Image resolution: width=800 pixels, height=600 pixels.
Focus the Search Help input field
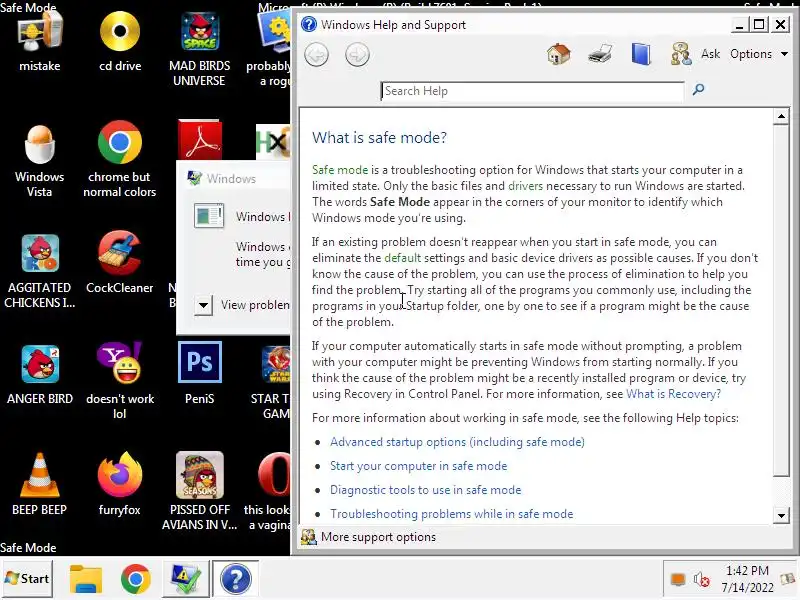coord(532,91)
